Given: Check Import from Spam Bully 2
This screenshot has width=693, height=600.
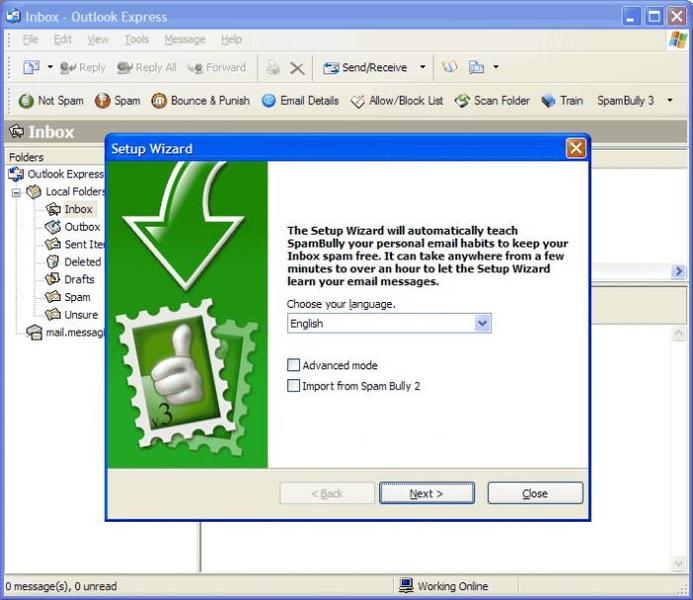Looking at the screenshot, I should [294, 386].
